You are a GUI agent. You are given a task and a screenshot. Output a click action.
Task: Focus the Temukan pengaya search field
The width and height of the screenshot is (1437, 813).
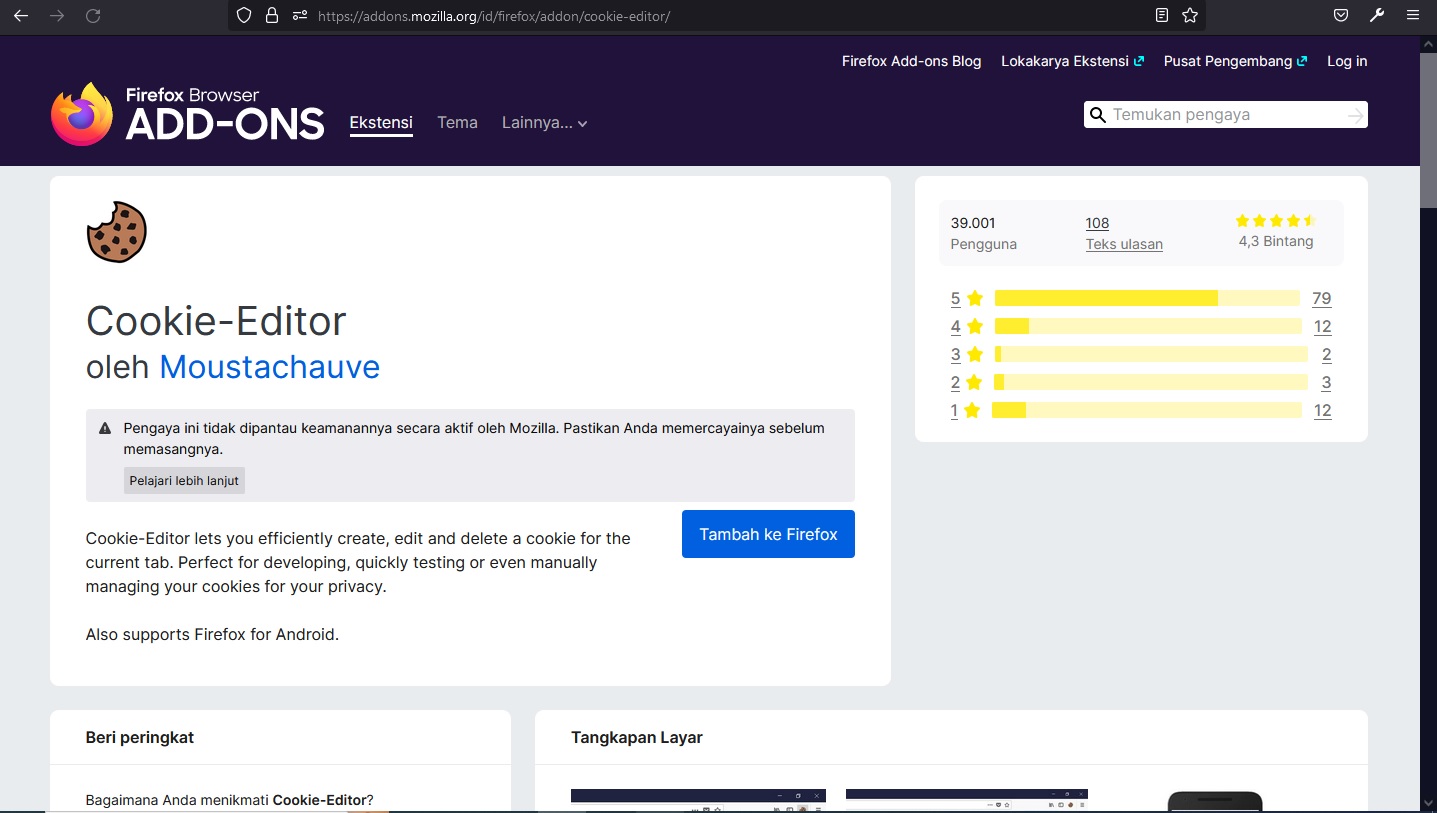(x=1225, y=115)
